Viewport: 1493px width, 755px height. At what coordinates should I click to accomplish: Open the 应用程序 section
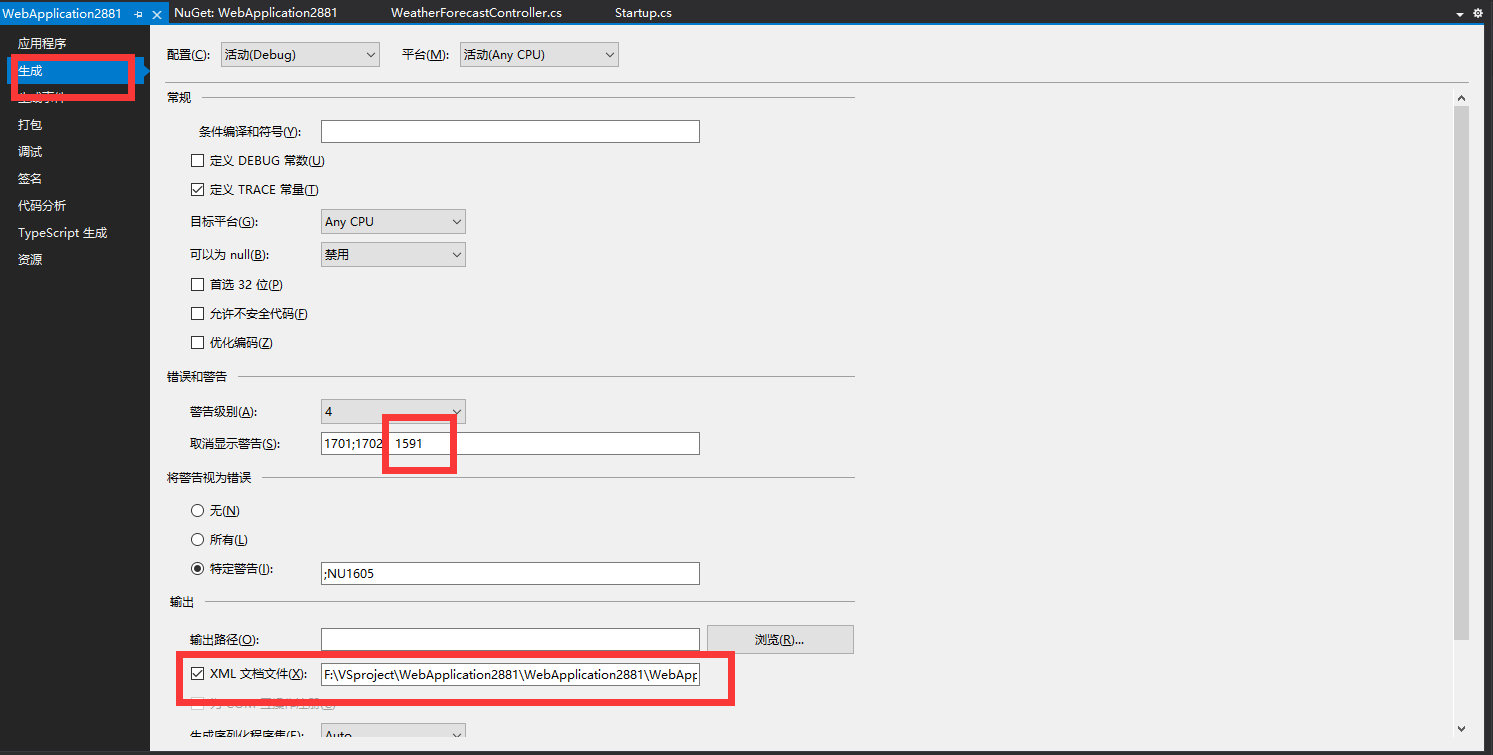tap(42, 44)
